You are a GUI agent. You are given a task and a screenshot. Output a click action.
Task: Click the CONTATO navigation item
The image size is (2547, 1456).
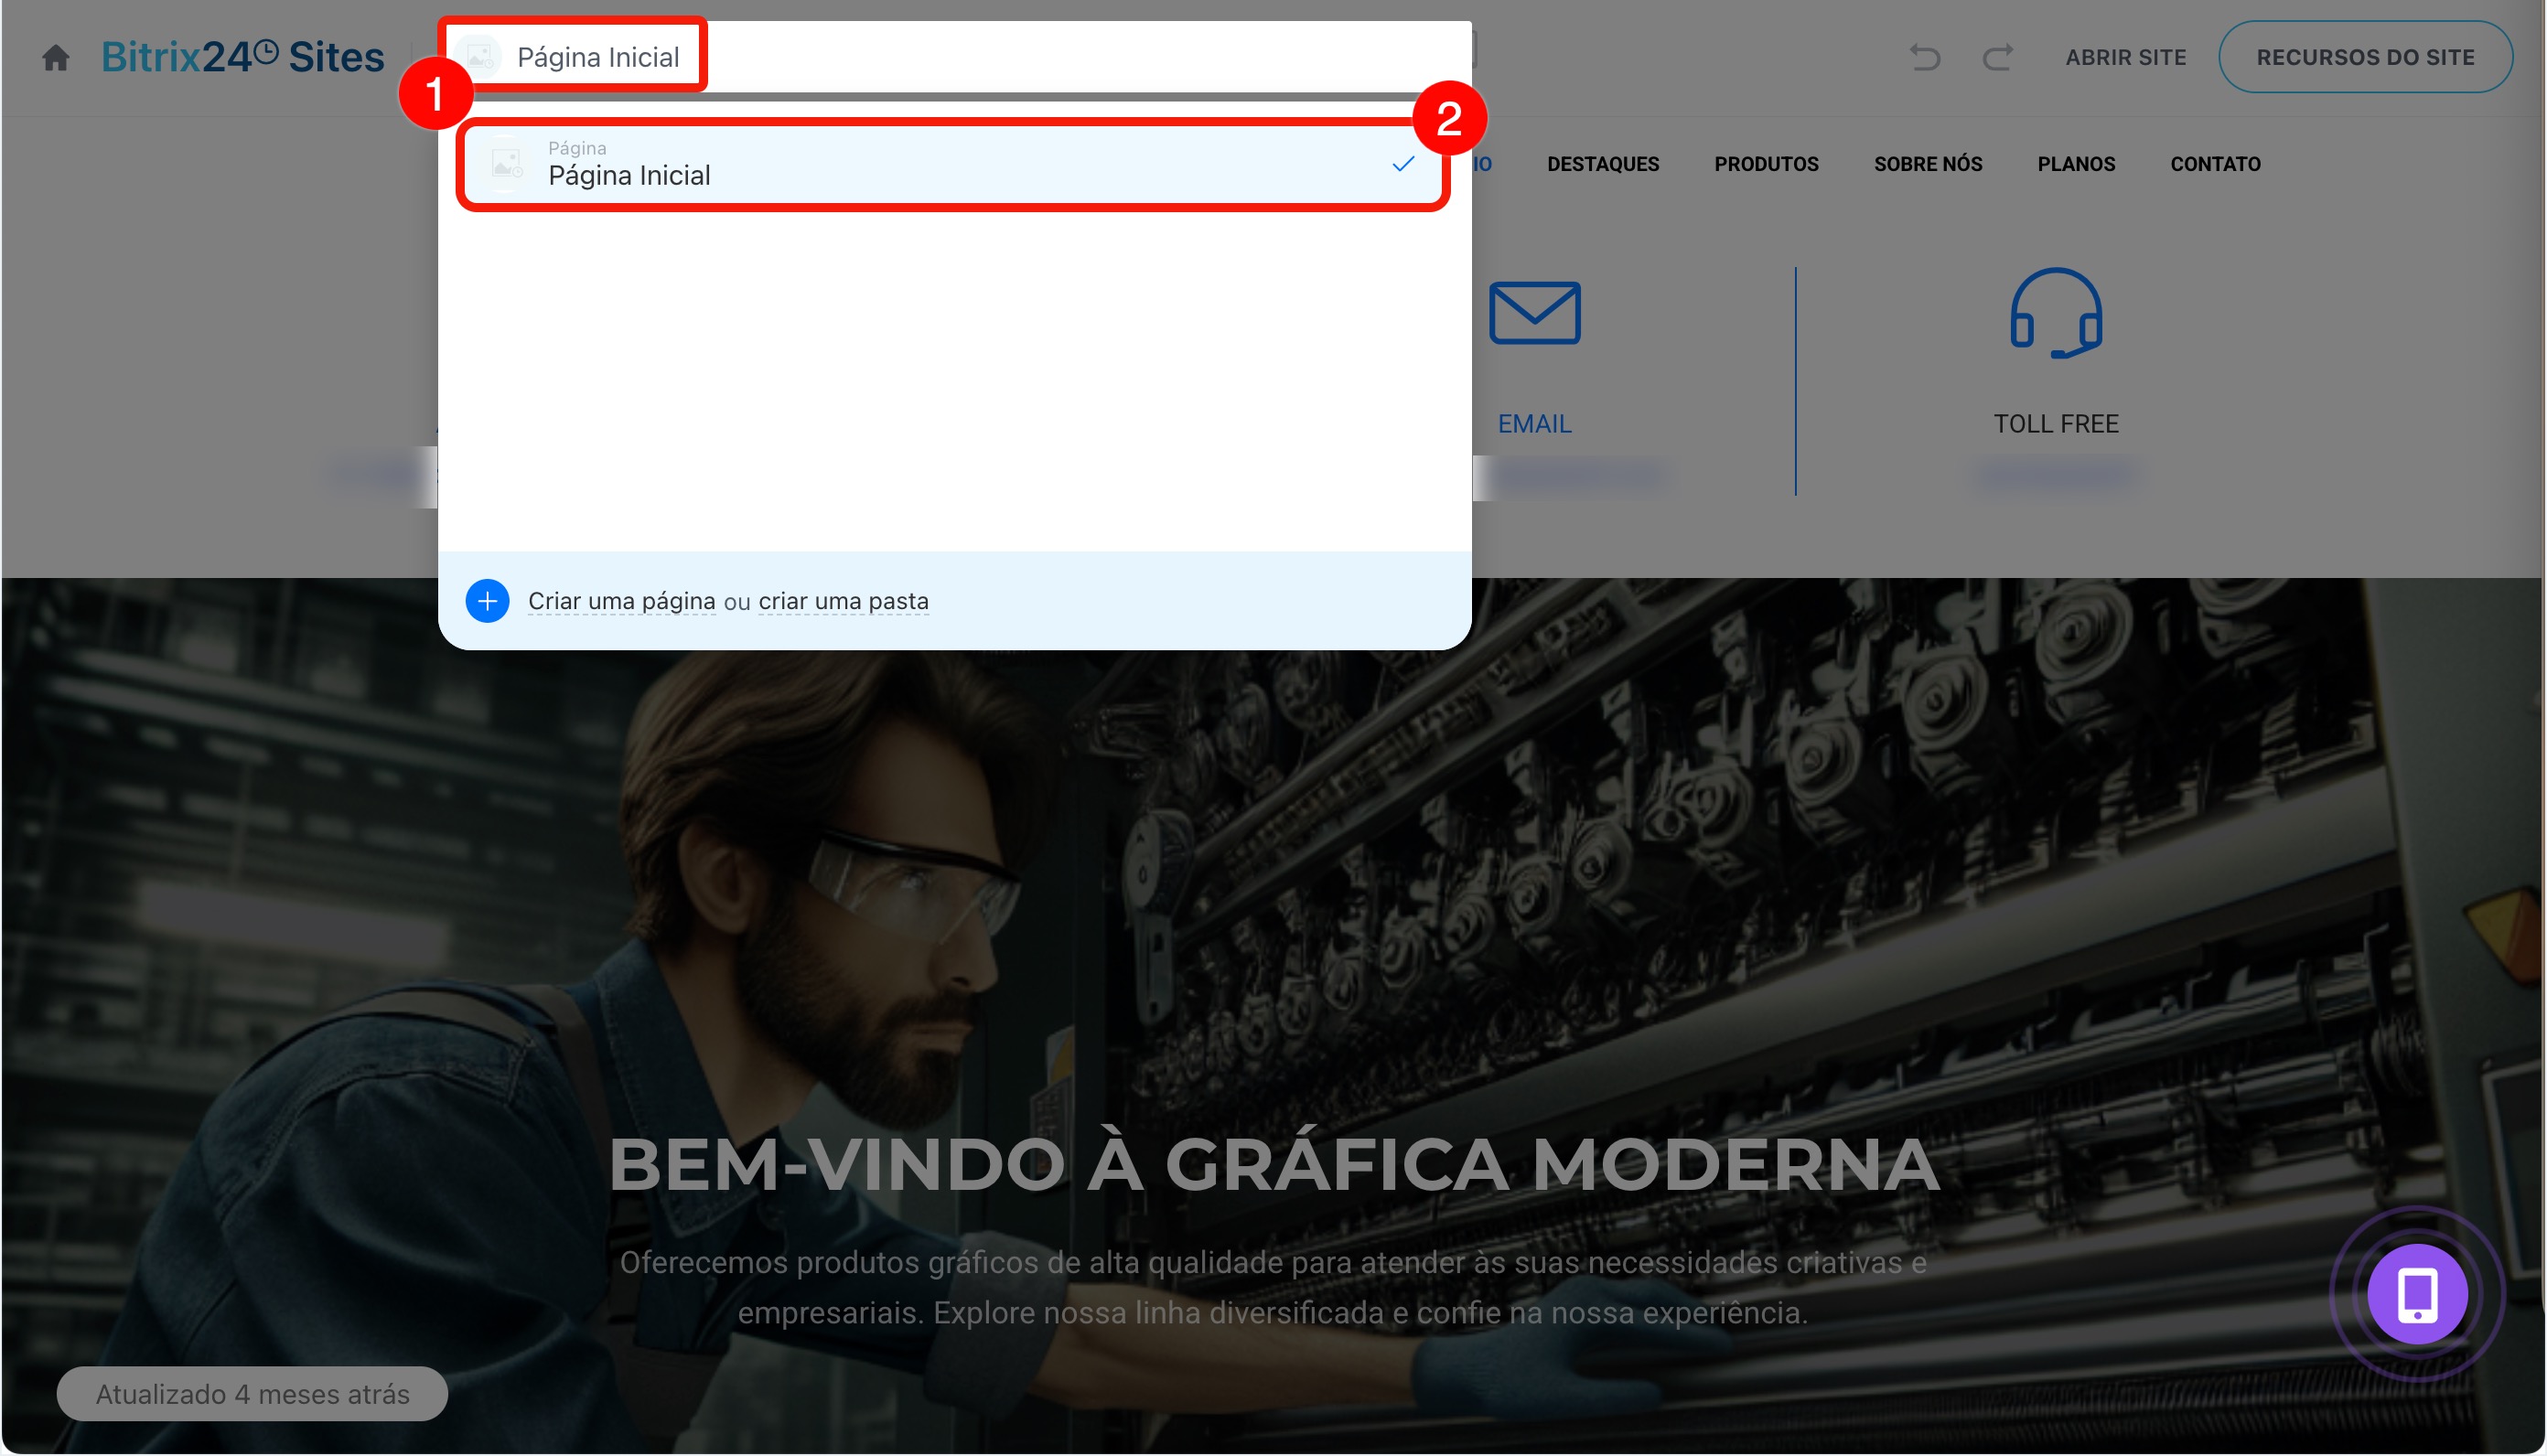(x=2215, y=164)
